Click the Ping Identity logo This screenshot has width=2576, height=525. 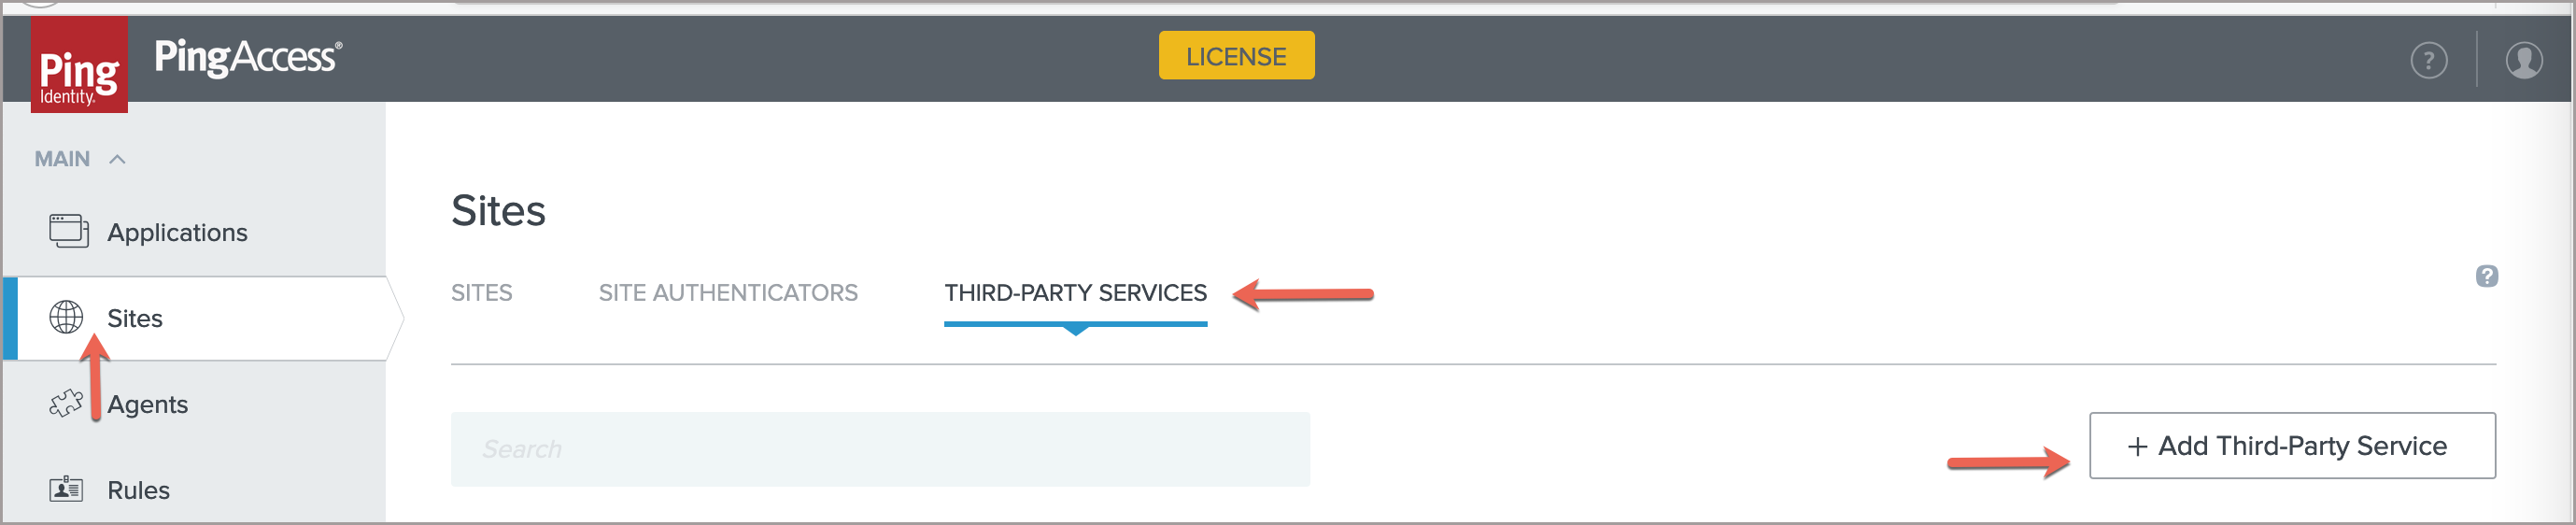click(x=79, y=66)
